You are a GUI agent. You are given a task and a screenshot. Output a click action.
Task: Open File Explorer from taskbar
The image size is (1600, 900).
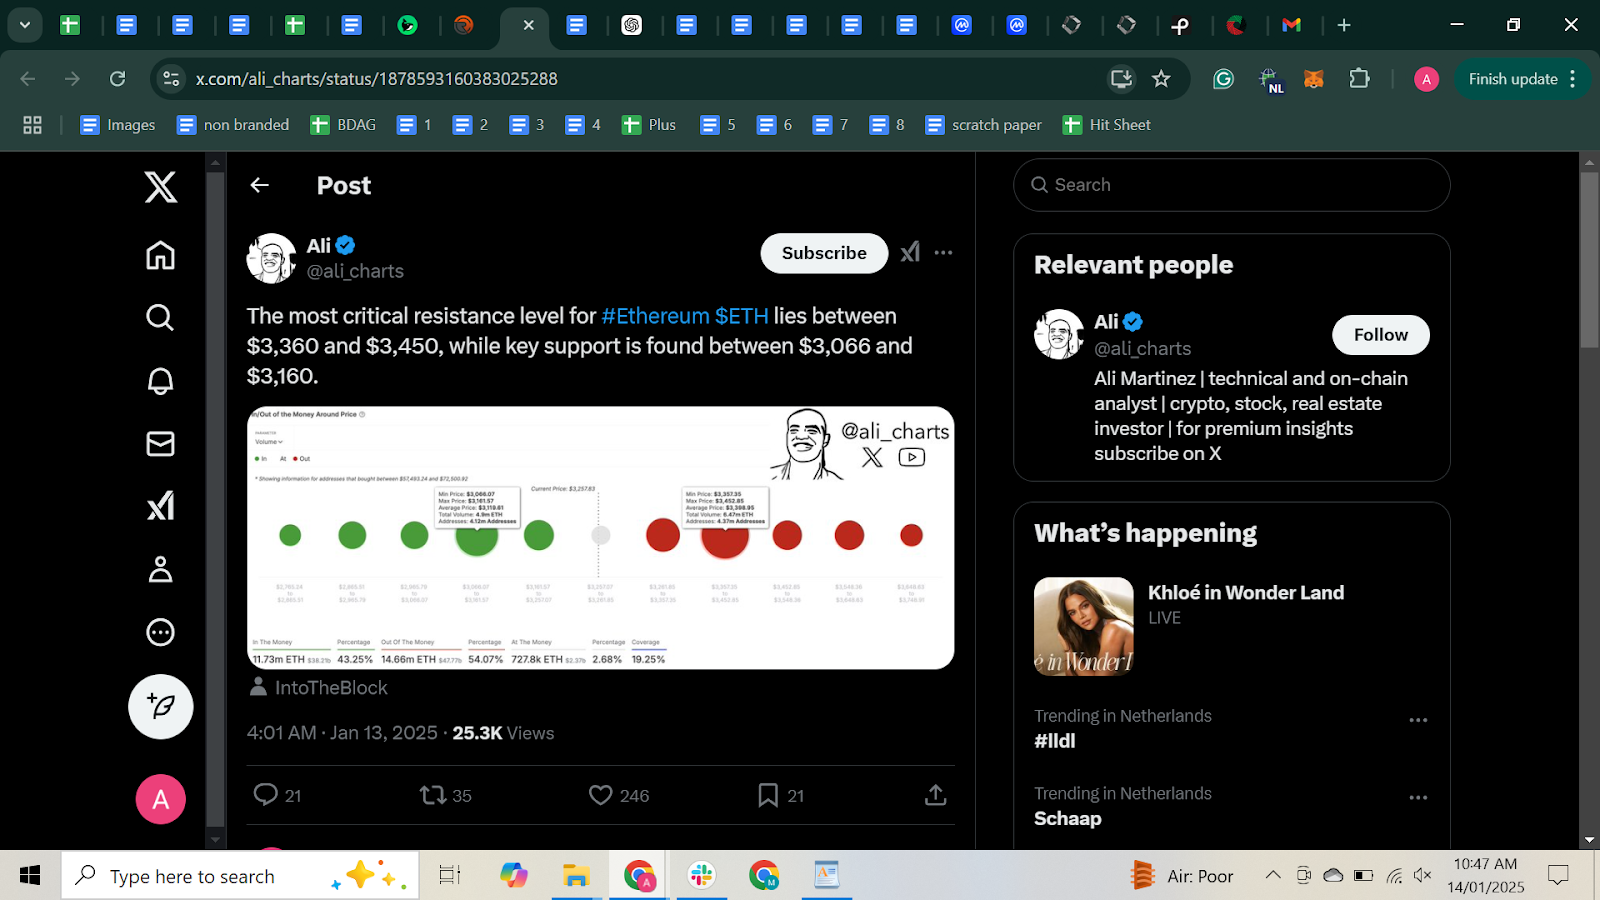[x=576, y=876]
